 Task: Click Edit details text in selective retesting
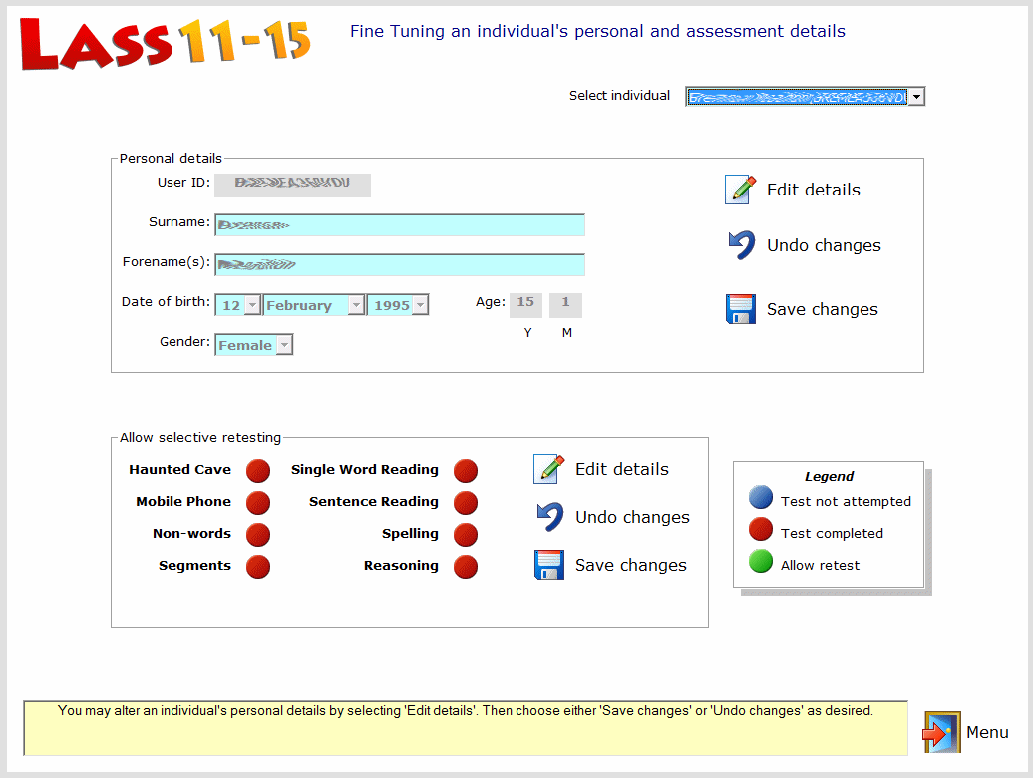point(622,469)
